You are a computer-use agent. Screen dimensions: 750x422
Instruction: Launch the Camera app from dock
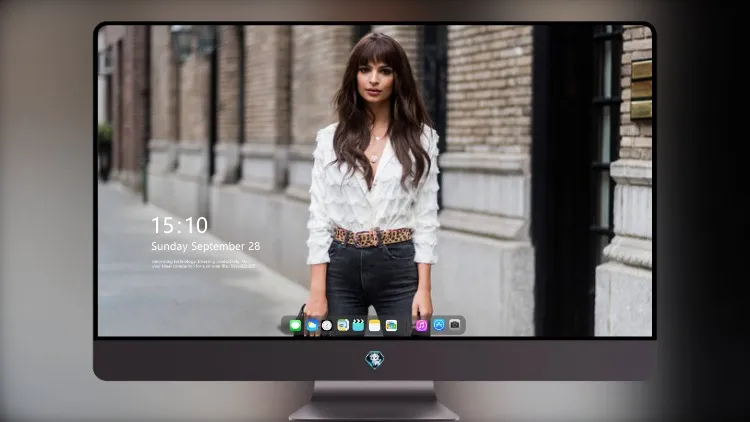point(455,325)
